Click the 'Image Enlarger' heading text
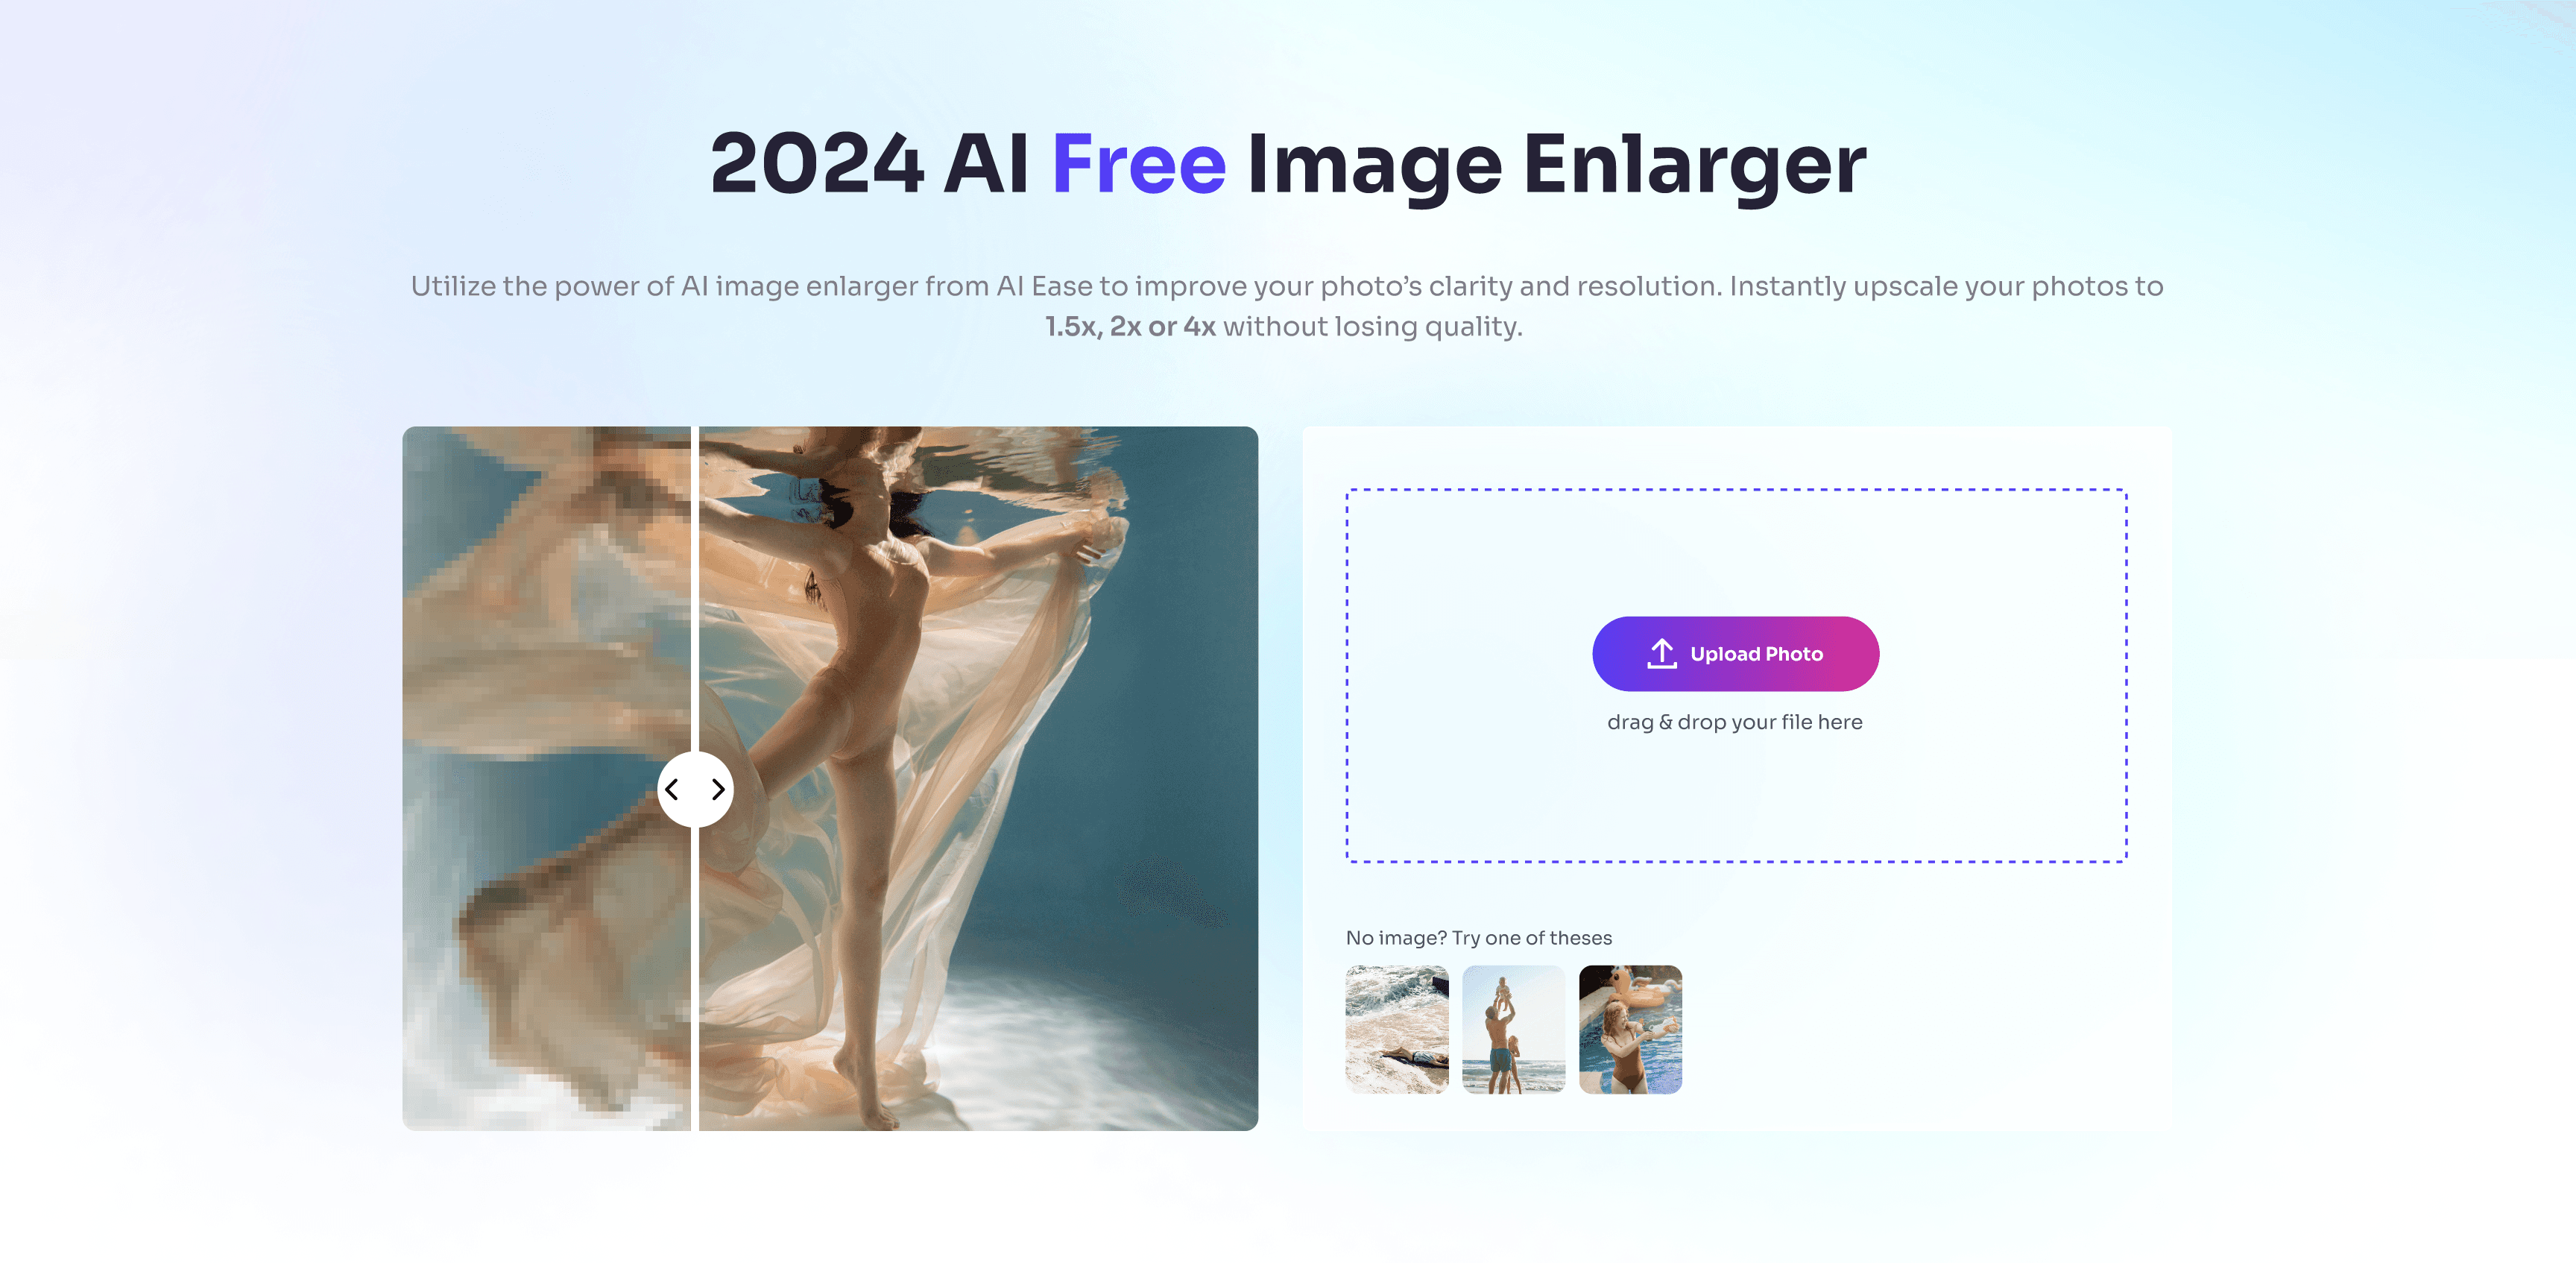The height and width of the screenshot is (1263, 2576). (1556, 166)
